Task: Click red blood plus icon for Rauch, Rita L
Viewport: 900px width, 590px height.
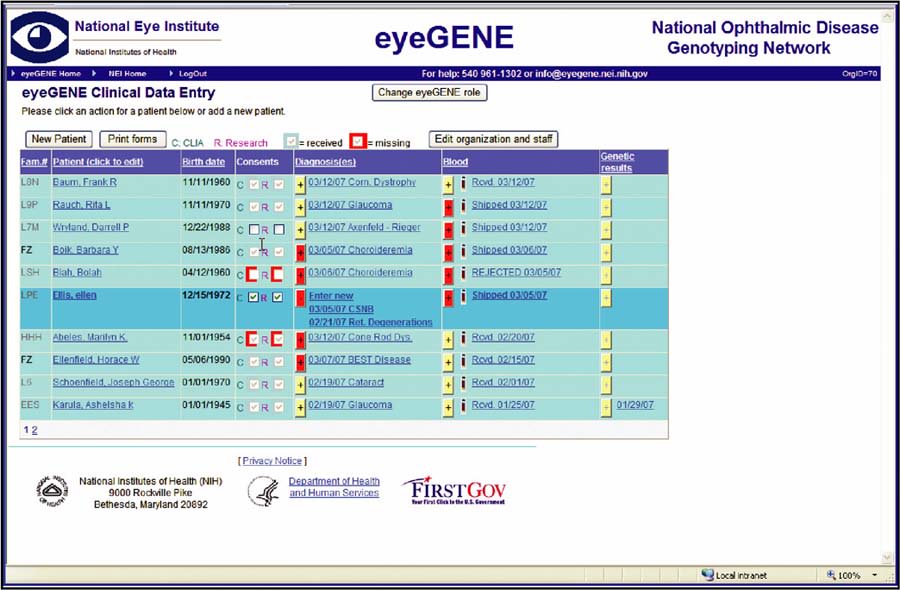Action: (x=448, y=207)
